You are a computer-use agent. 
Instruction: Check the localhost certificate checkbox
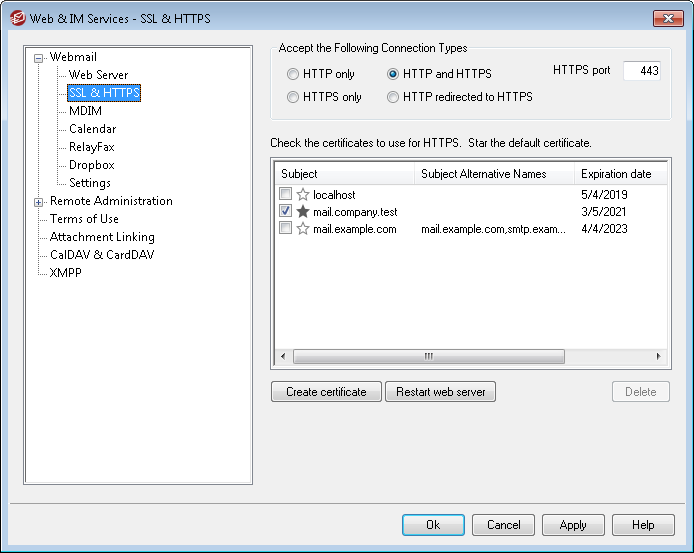pyautogui.click(x=286, y=194)
